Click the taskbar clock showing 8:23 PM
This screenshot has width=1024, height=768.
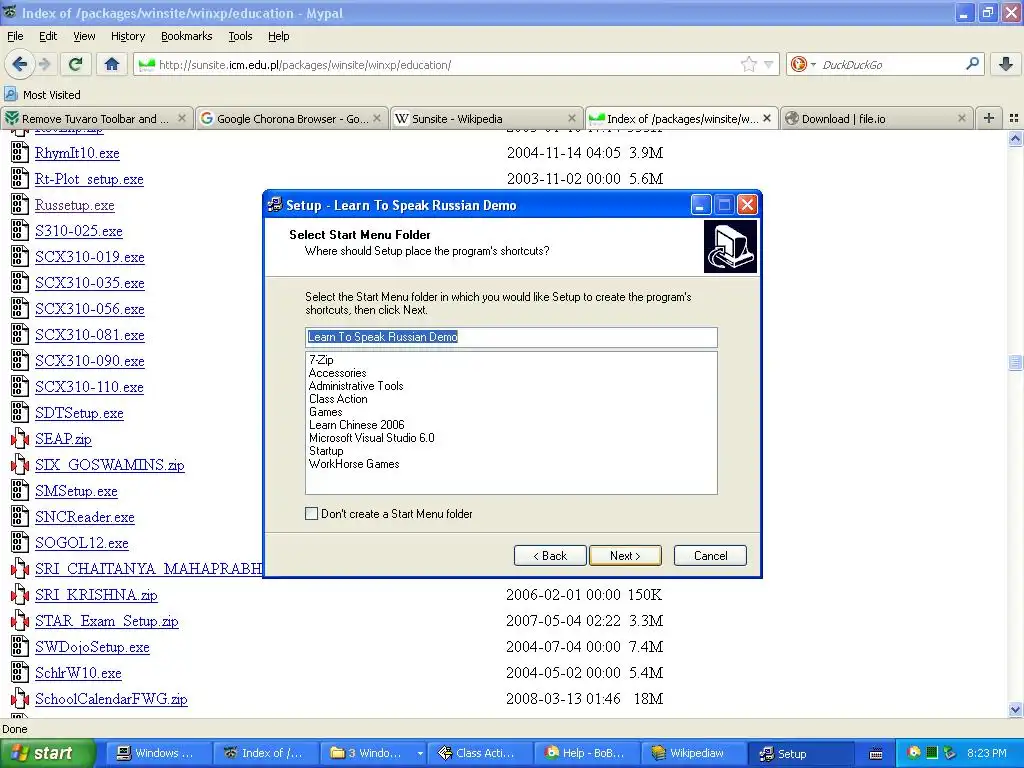[x=986, y=753]
